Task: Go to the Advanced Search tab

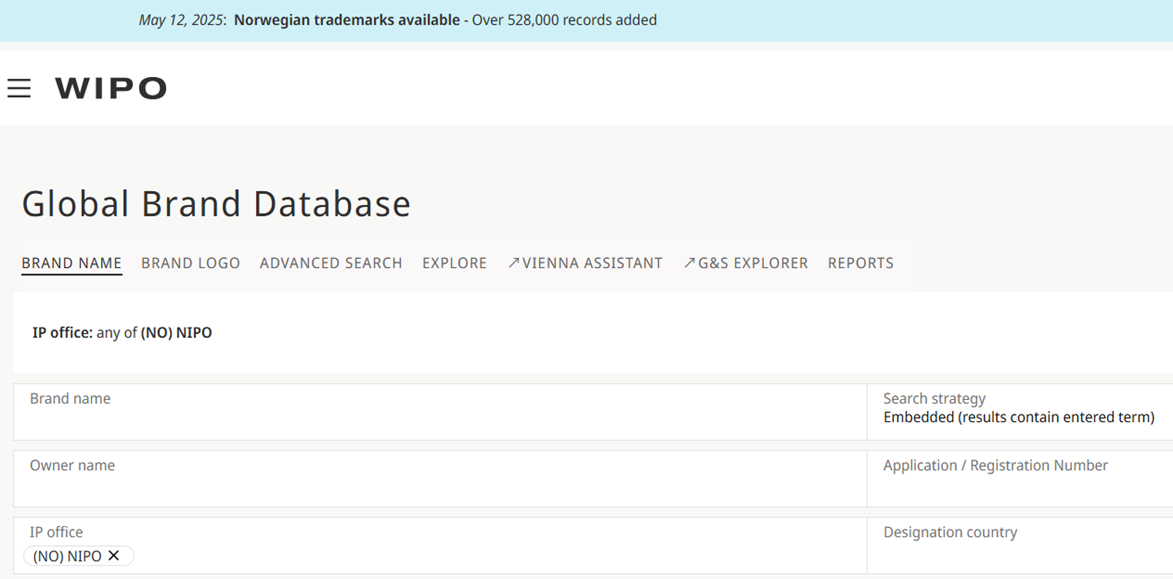Action: (x=331, y=263)
